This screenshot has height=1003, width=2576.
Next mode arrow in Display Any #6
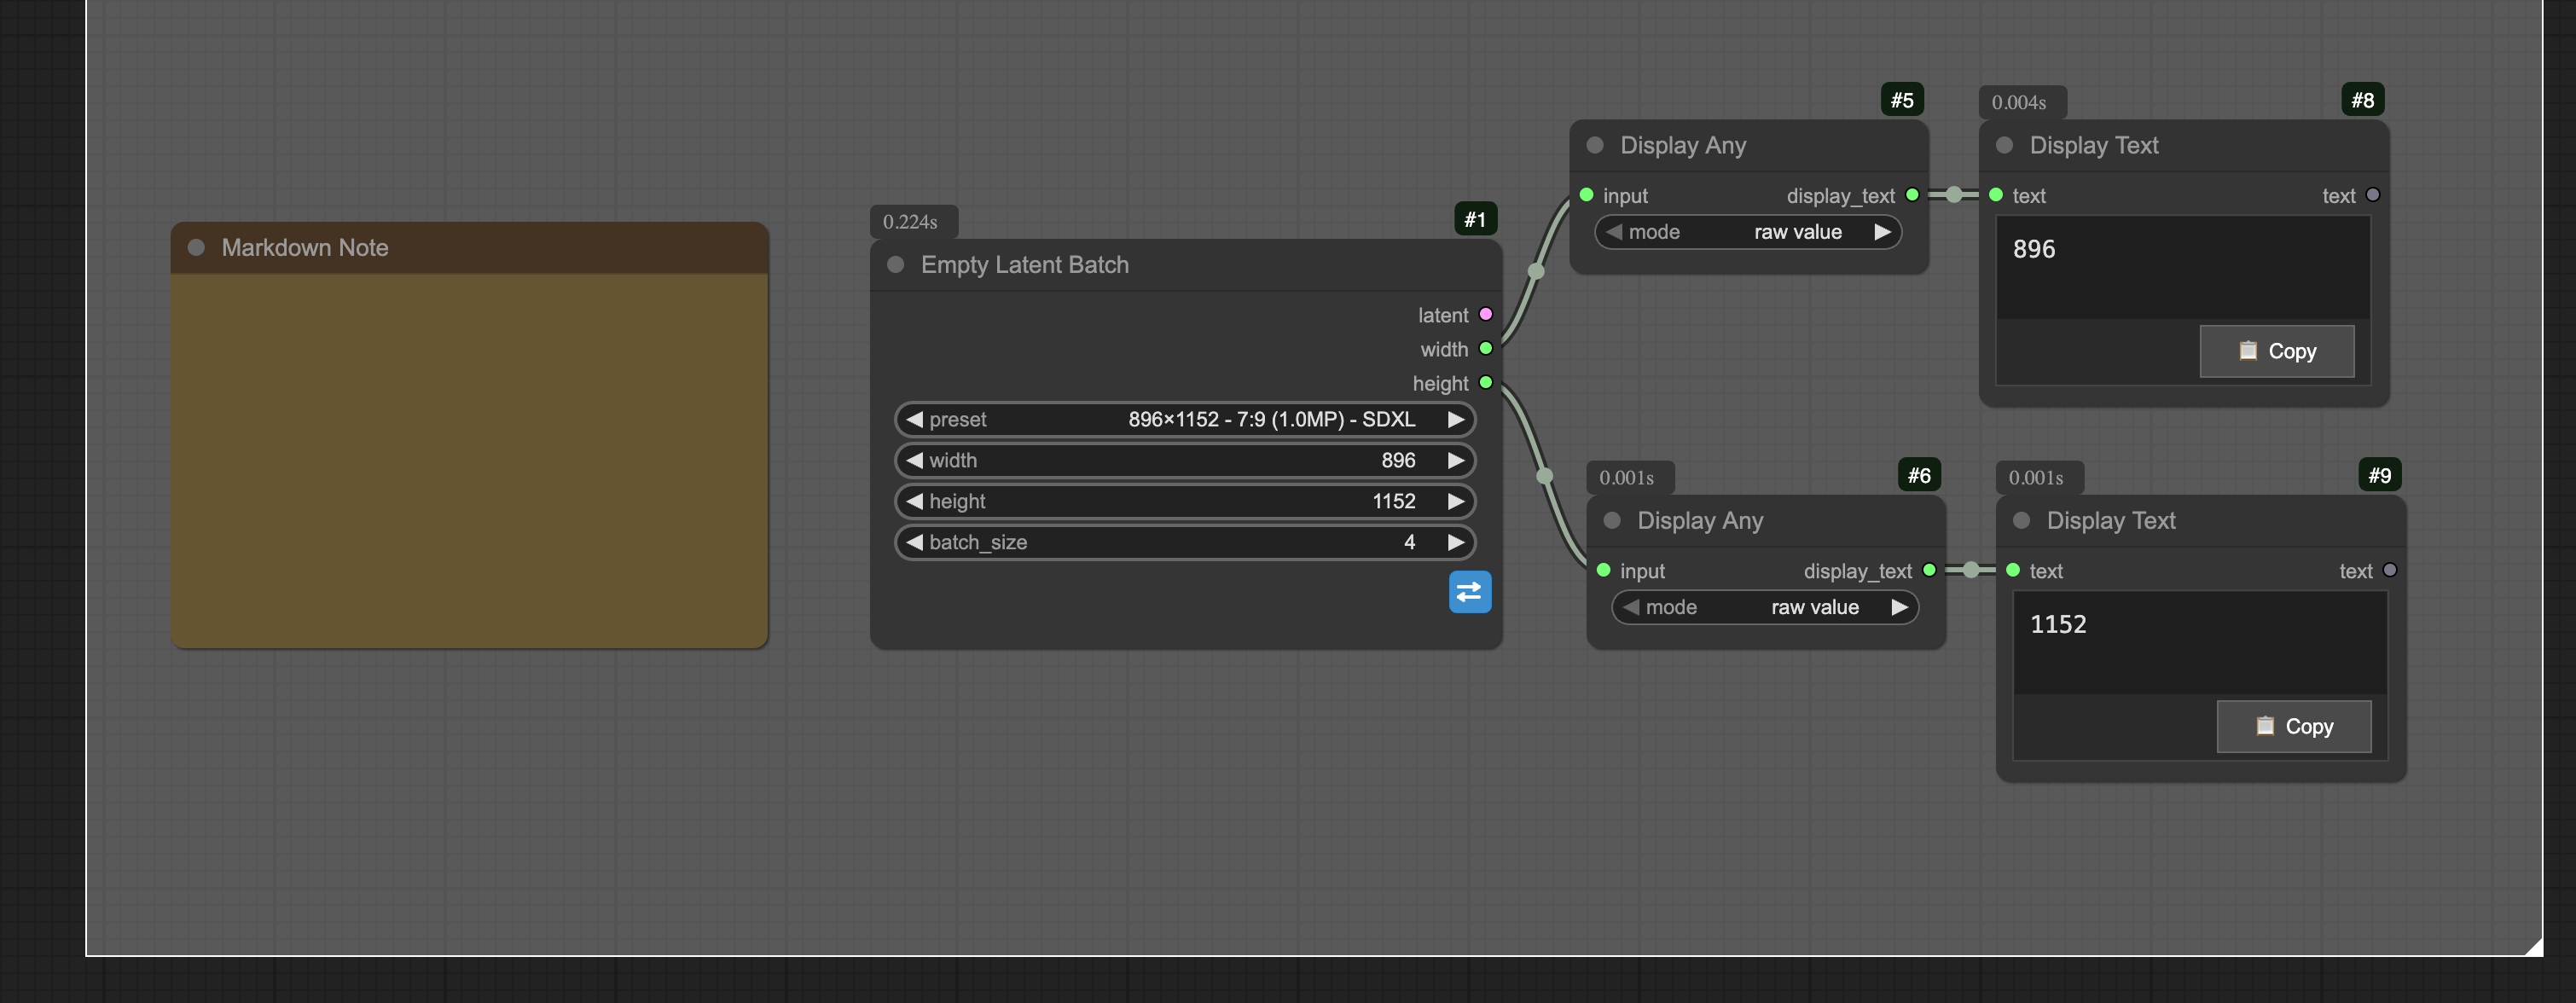[1899, 608]
